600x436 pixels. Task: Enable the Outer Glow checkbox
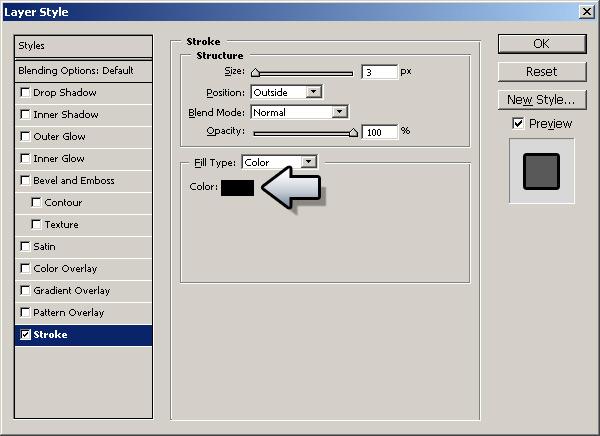(x=25, y=136)
